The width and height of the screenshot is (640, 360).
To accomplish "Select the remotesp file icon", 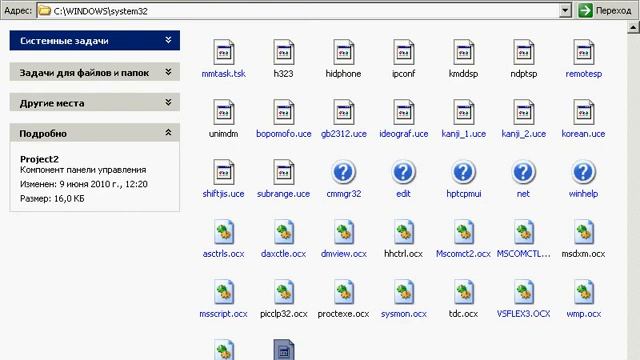I will point(584,52).
